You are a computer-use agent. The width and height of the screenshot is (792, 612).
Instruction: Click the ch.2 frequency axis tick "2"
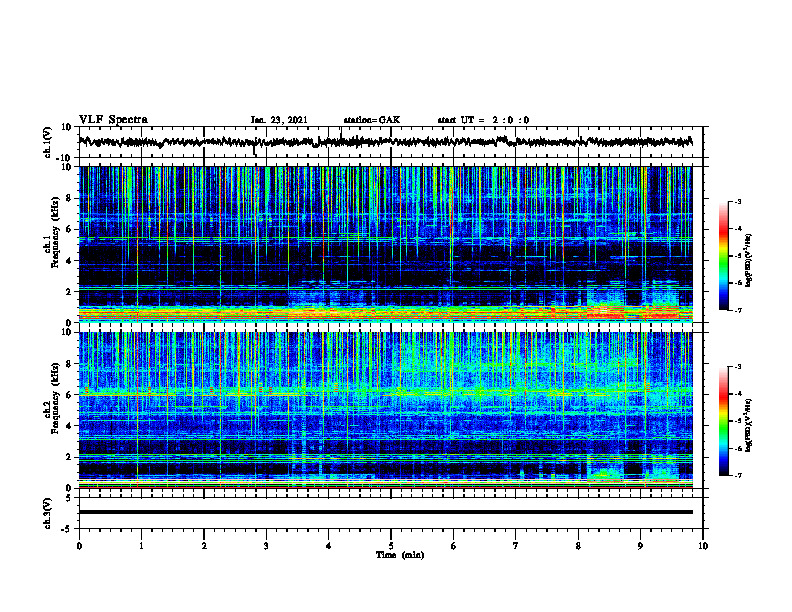click(70, 457)
